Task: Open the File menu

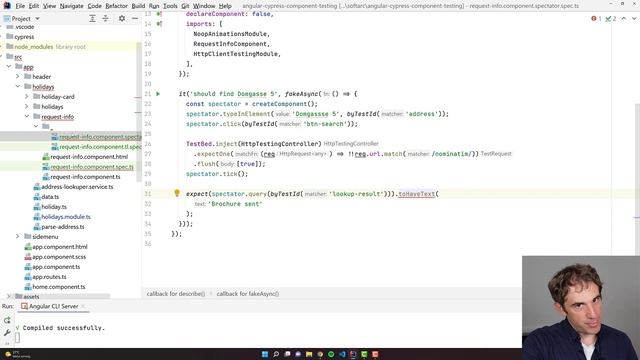Action: coord(20,6)
